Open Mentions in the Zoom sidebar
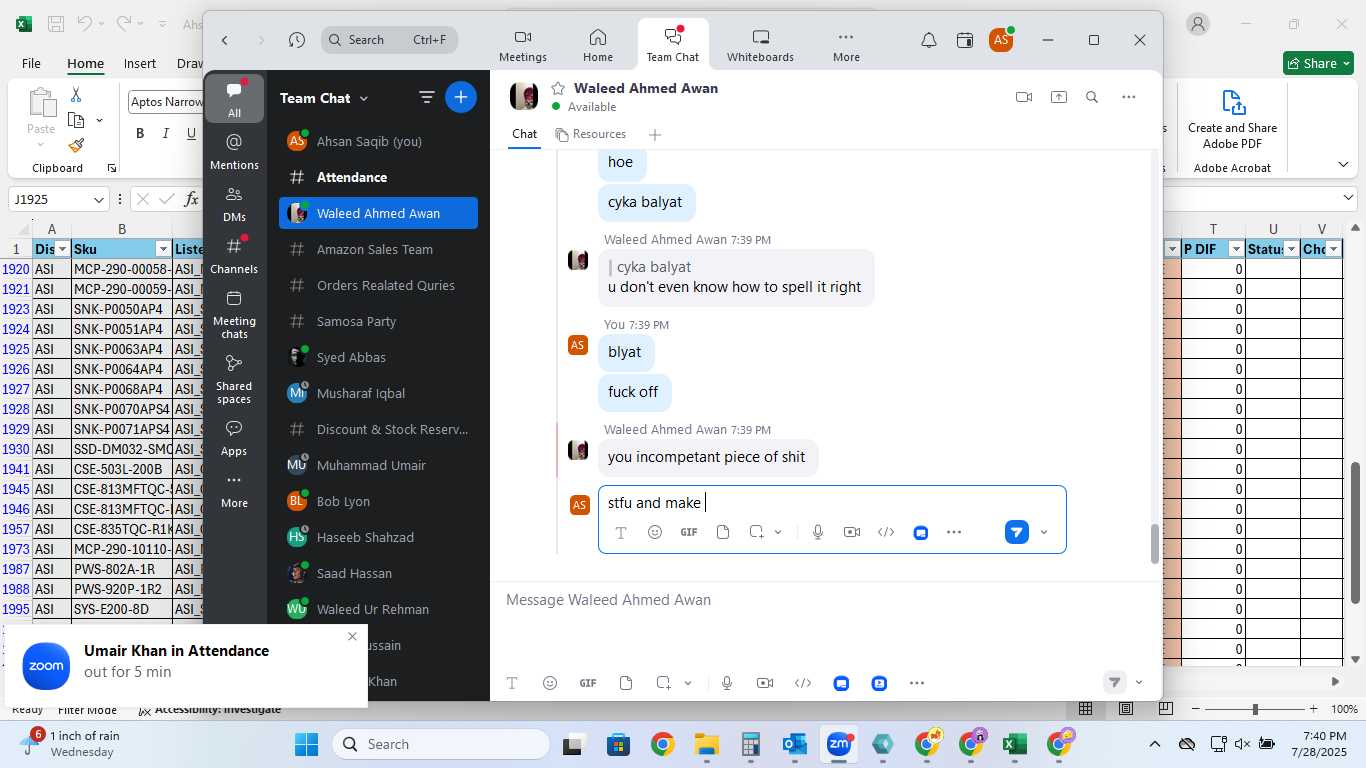 pos(234,151)
